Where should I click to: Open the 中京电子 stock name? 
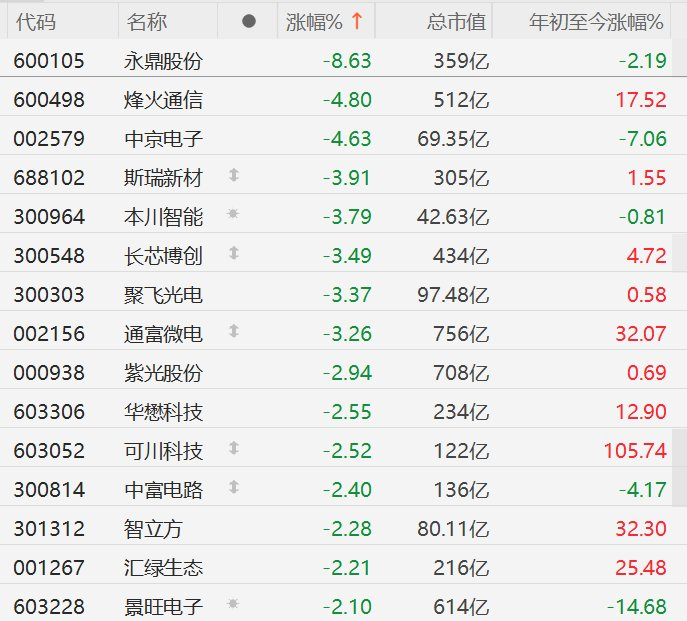pyautogui.click(x=163, y=139)
